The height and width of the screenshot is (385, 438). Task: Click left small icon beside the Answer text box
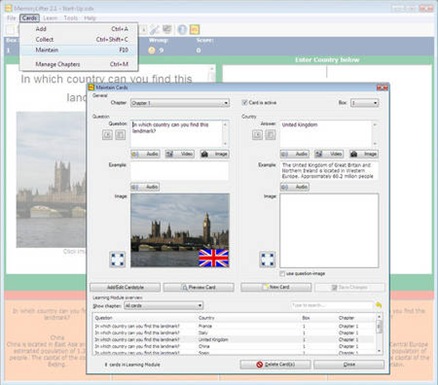click(257, 135)
